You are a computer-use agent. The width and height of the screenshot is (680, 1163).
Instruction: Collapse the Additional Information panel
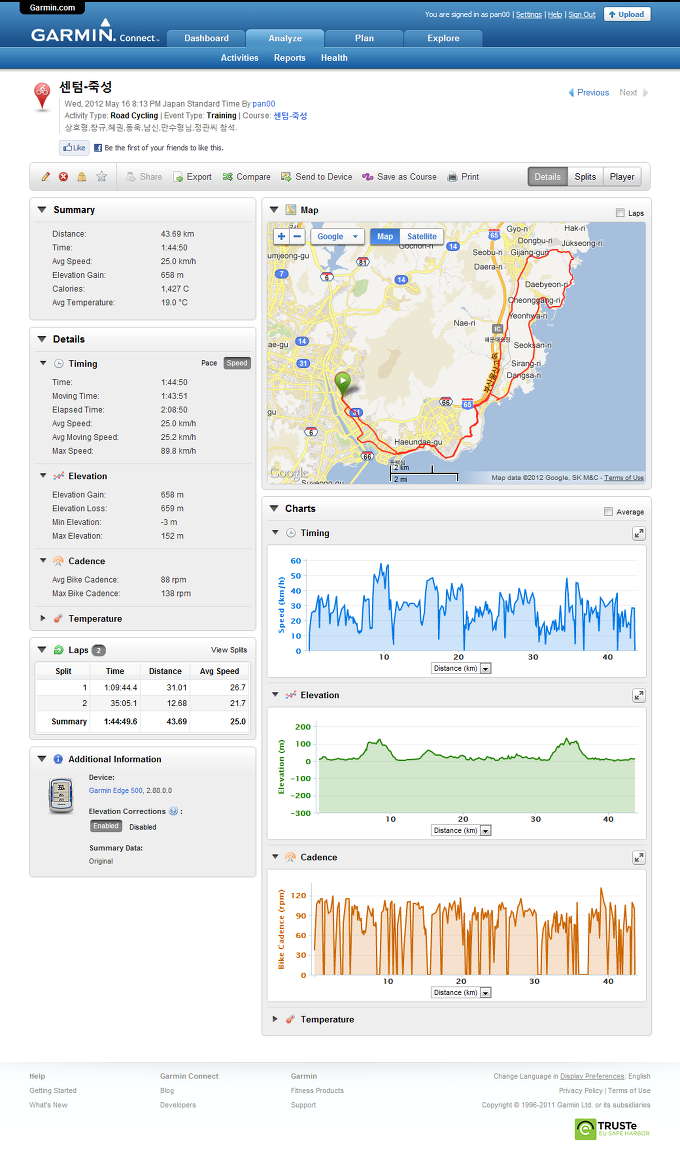coord(42,760)
